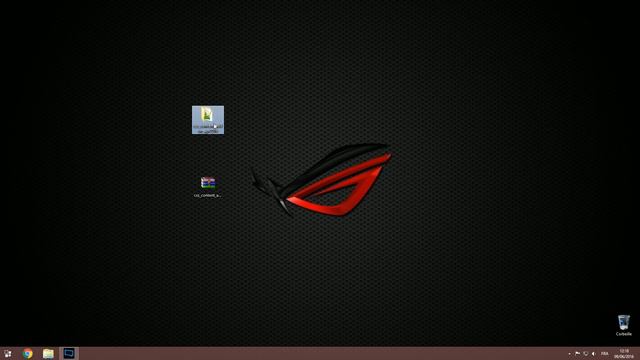Switch to the active dark-blue taskbar app
Image resolution: width=640 pixels, height=360 pixels.
pos(69,353)
